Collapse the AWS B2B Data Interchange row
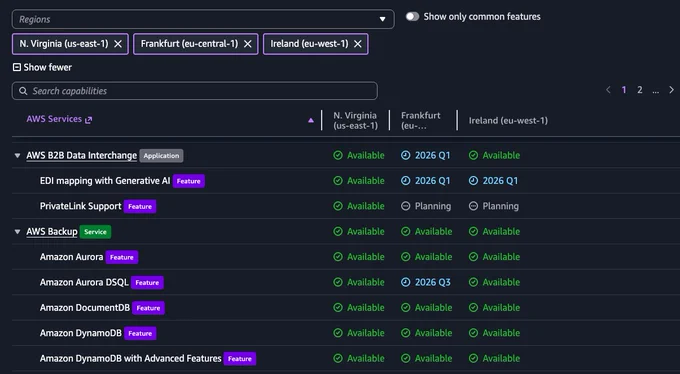The width and height of the screenshot is (680, 374). (x=17, y=155)
